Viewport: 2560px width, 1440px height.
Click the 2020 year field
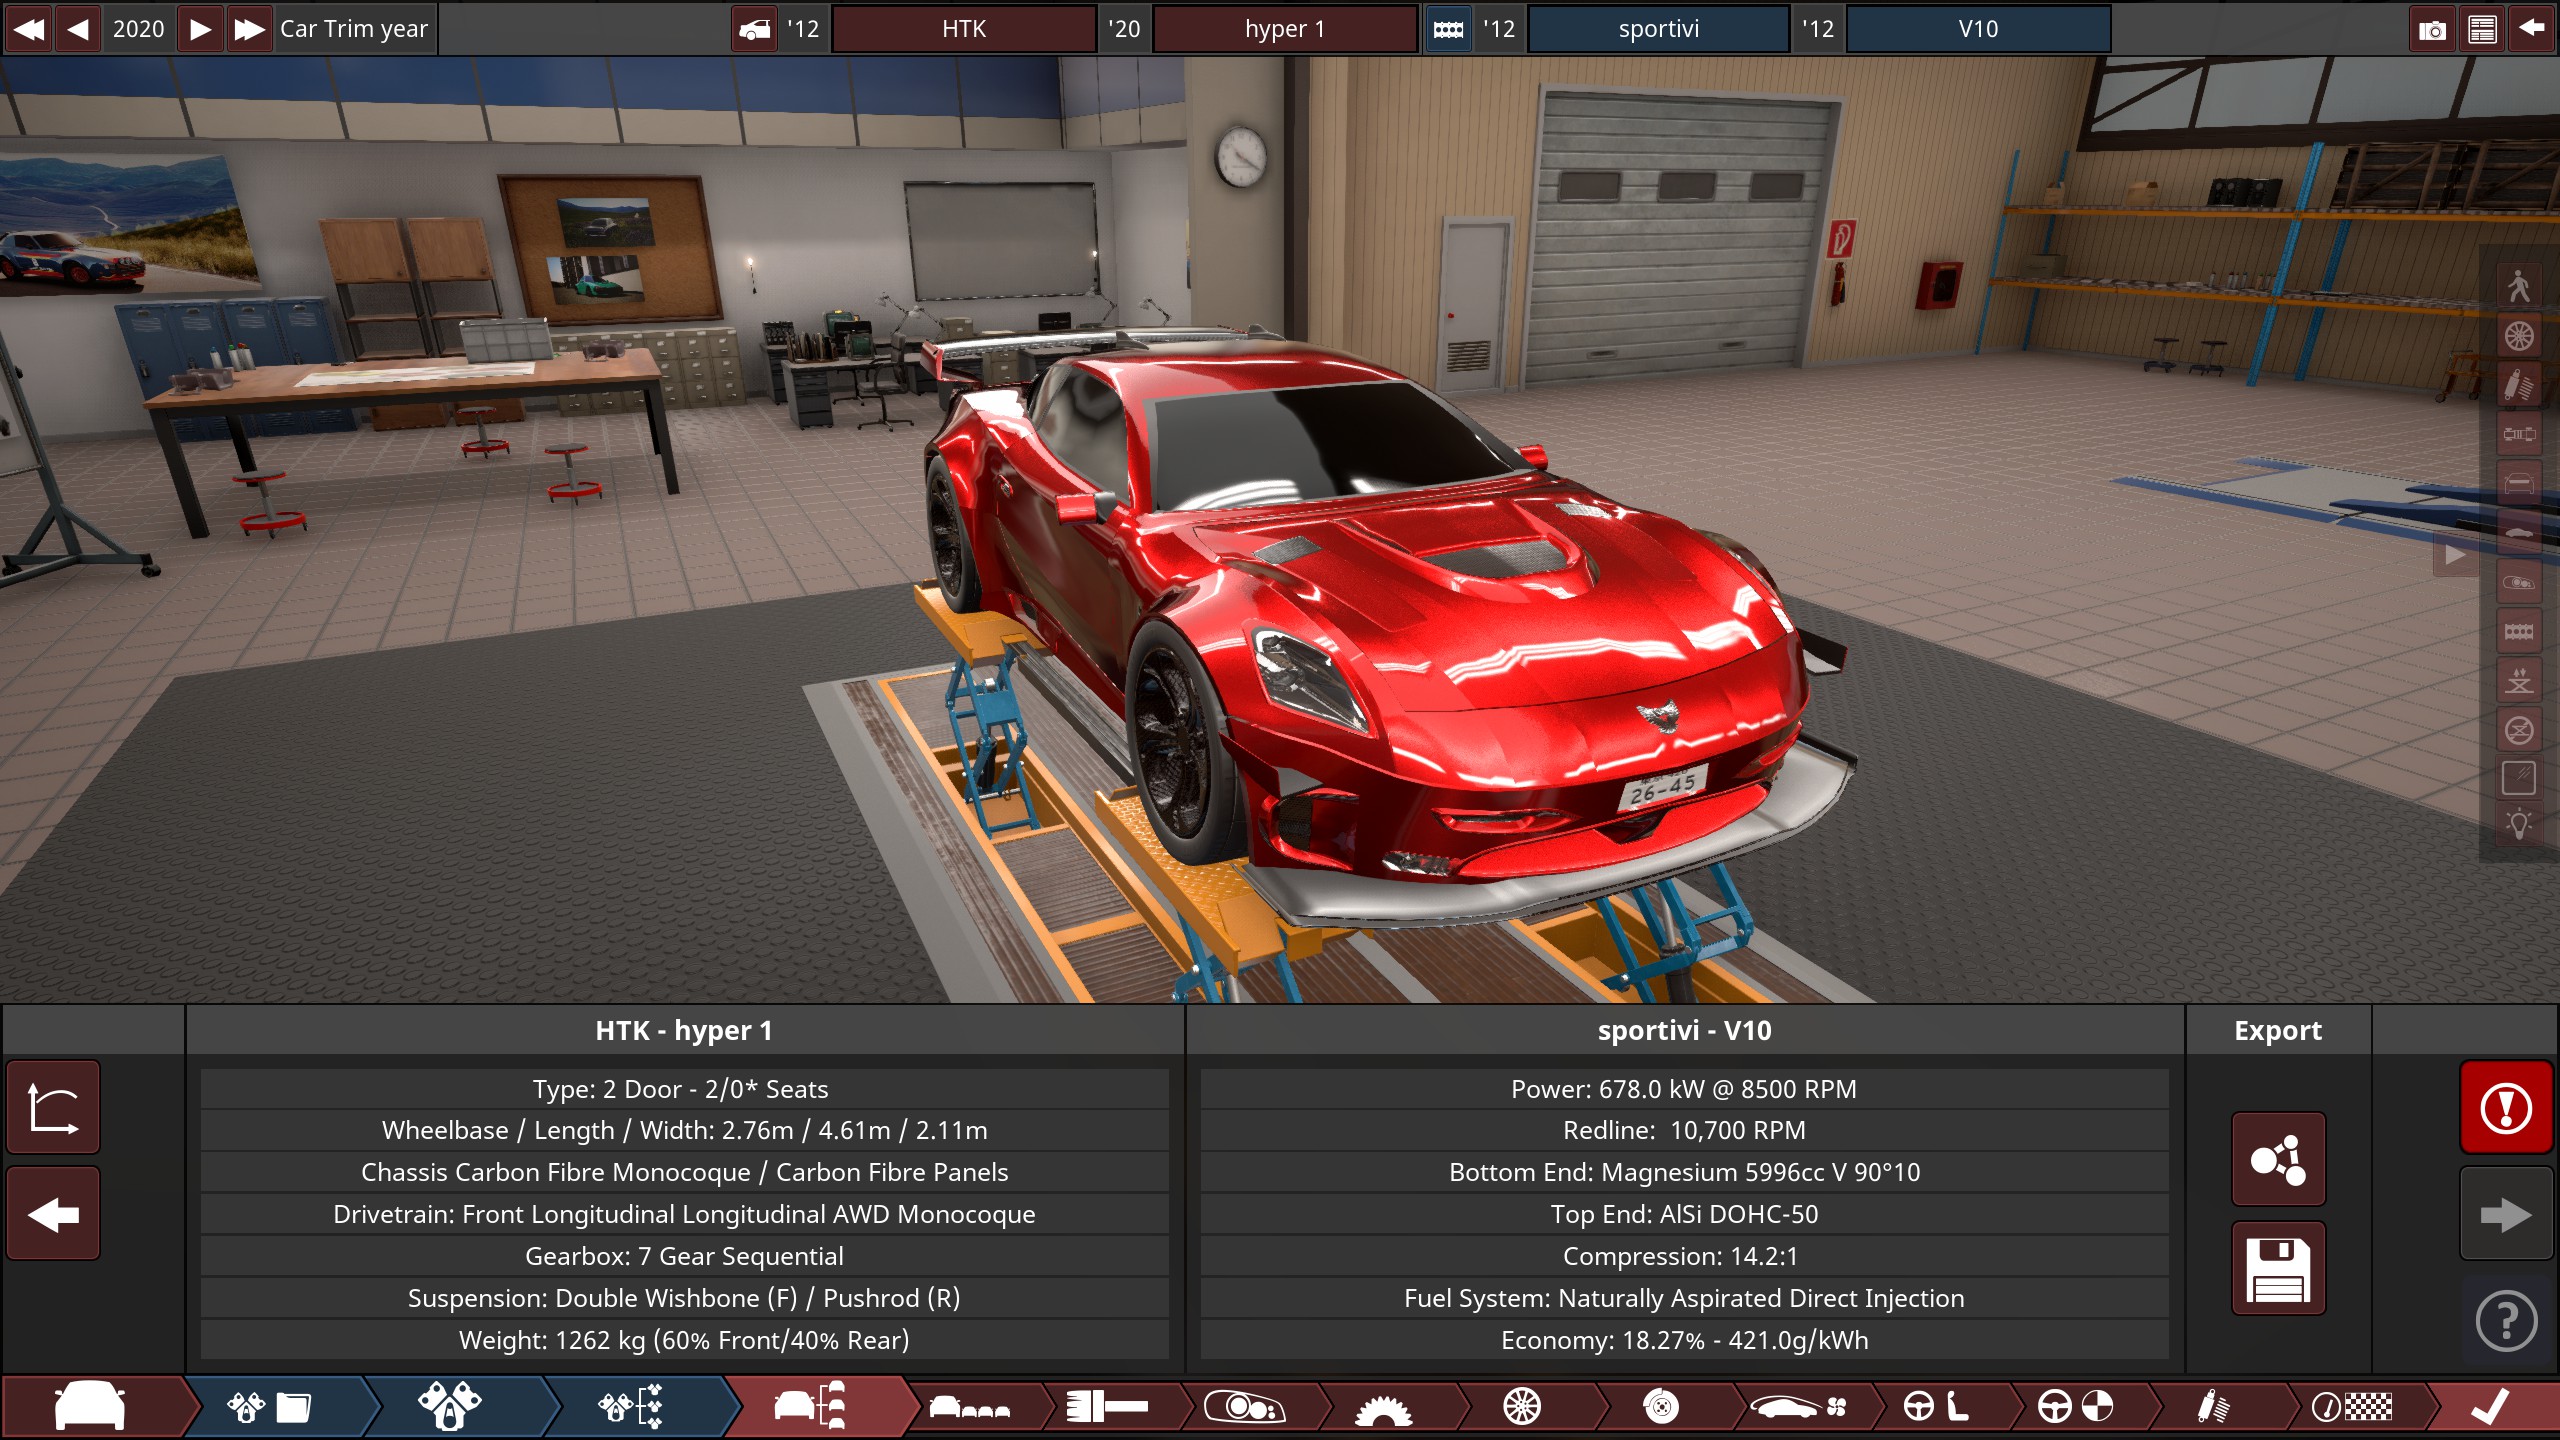138,29
